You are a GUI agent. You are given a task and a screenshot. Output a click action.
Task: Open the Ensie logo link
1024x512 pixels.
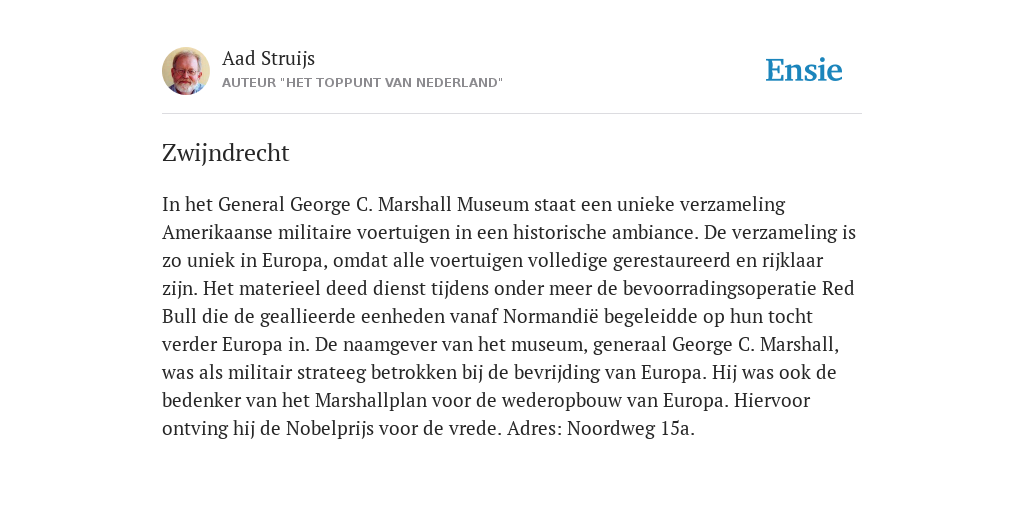point(804,70)
